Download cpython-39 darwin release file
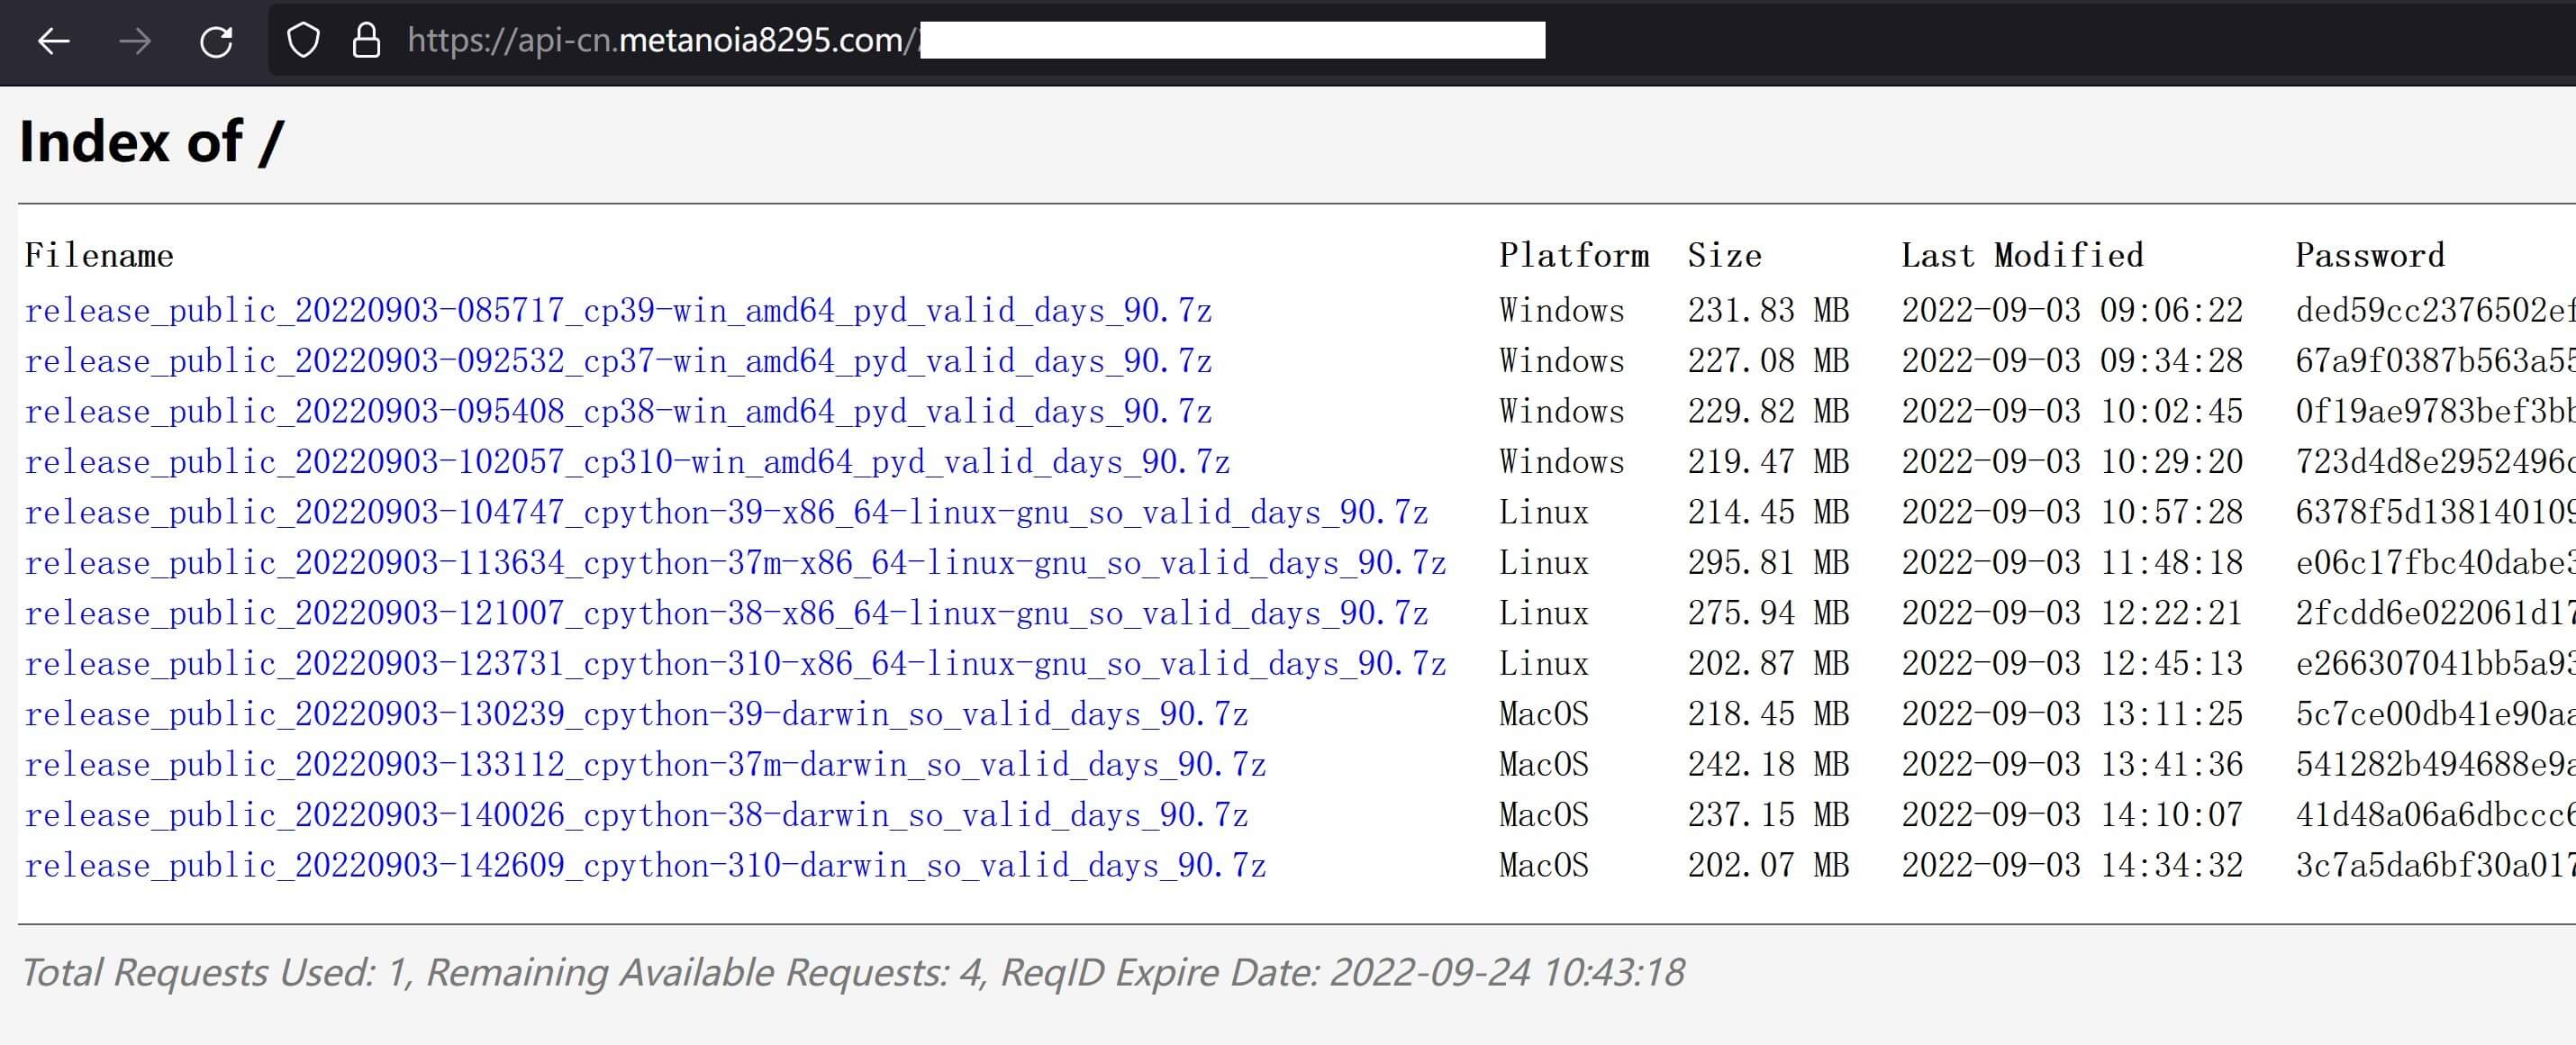The height and width of the screenshot is (1045, 2576). (x=636, y=714)
